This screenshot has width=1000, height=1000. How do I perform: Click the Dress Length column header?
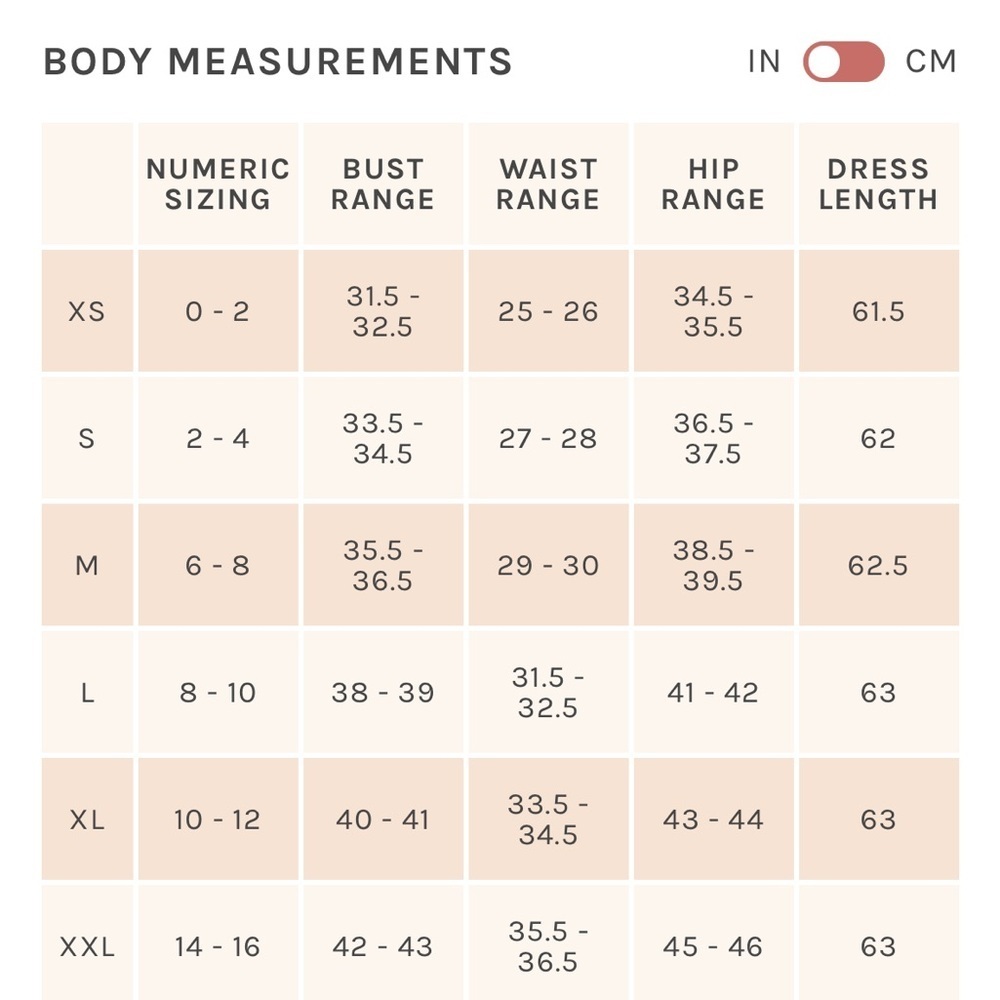pyautogui.click(x=878, y=184)
